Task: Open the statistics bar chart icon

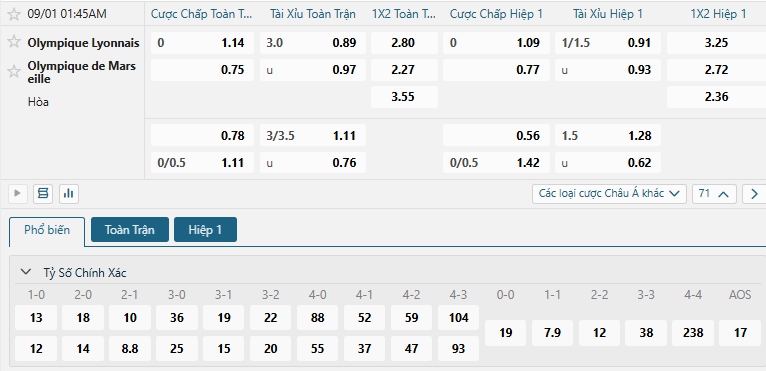Action: point(69,194)
